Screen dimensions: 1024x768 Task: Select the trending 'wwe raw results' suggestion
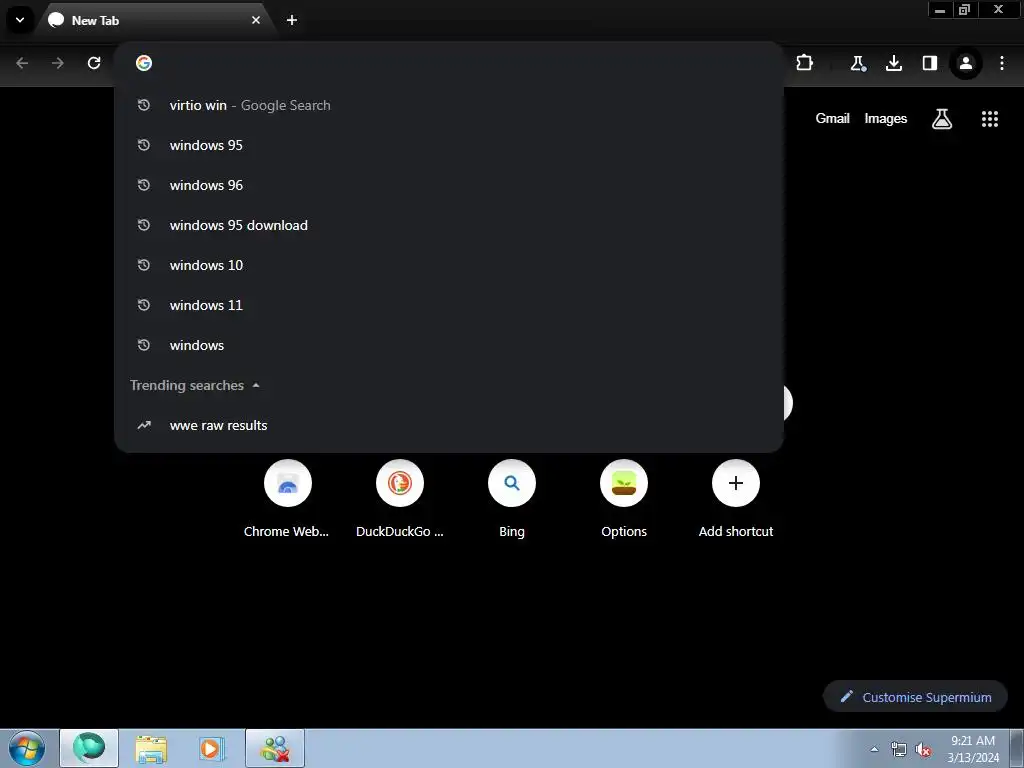point(449,425)
